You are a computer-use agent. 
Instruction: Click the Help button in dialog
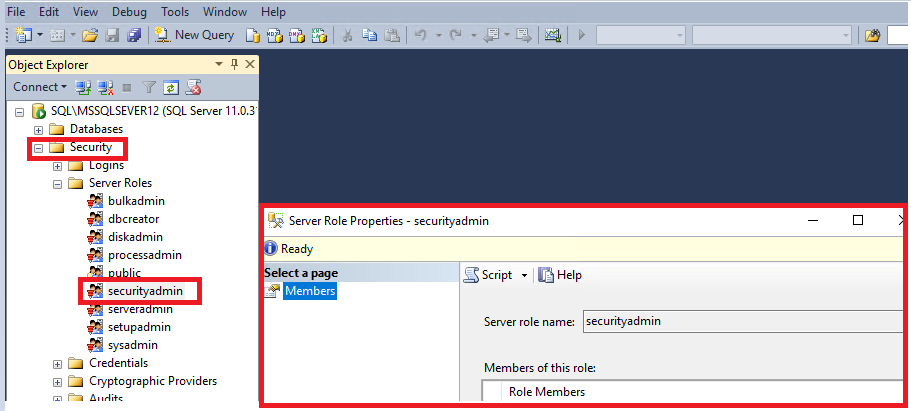pos(560,275)
